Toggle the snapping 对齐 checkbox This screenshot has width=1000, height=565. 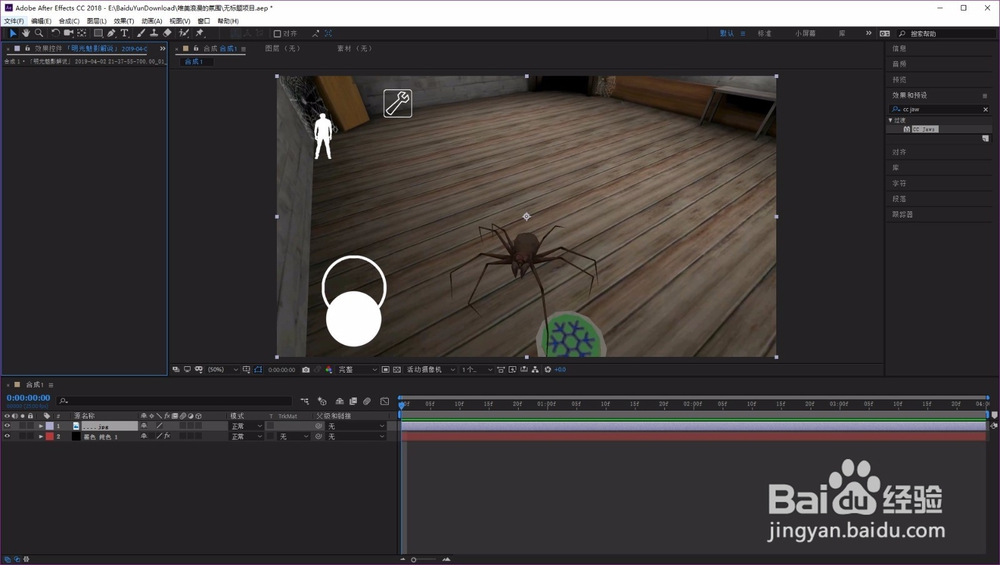(x=277, y=34)
